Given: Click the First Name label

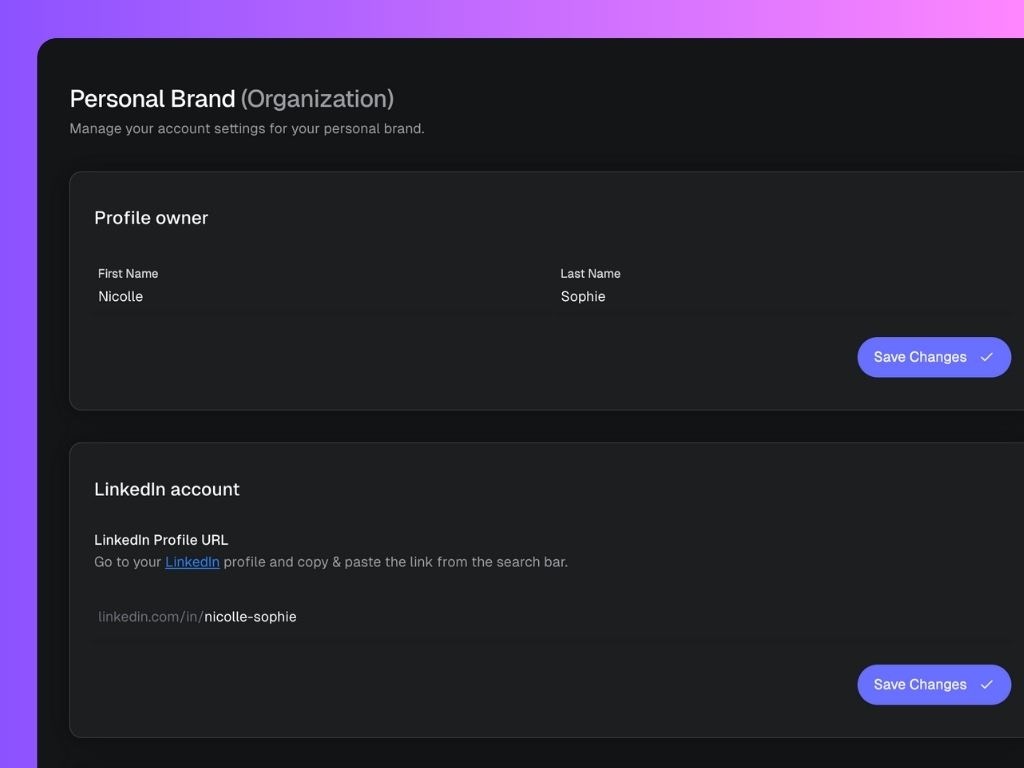Looking at the screenshot, I should pyautogui.click(x=128, y=274).
